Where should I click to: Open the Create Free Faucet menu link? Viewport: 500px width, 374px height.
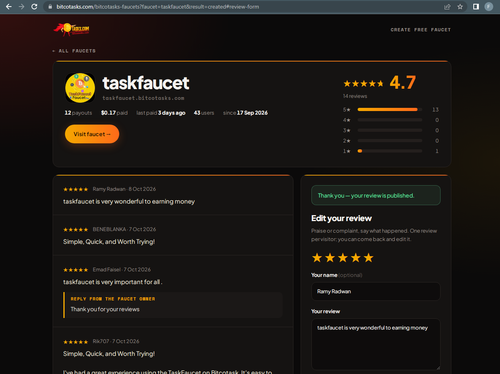pyautogui.click(x=421, y=30)
